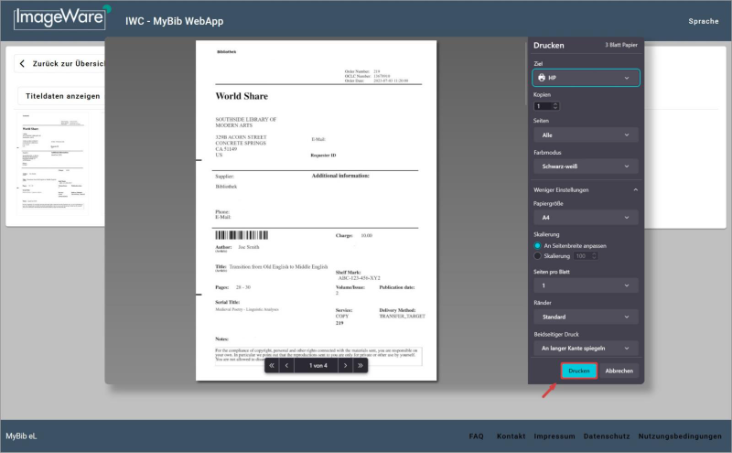Click the ImageWare logo
The width and height of the screenshot is (732, 453).
click(x=62, y=19)
